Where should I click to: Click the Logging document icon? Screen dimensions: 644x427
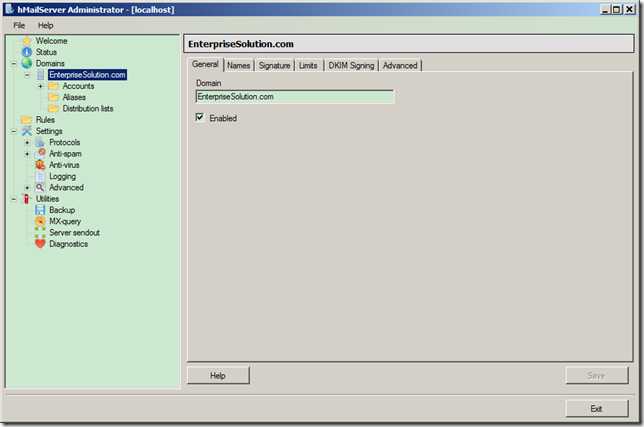[40, 177]
